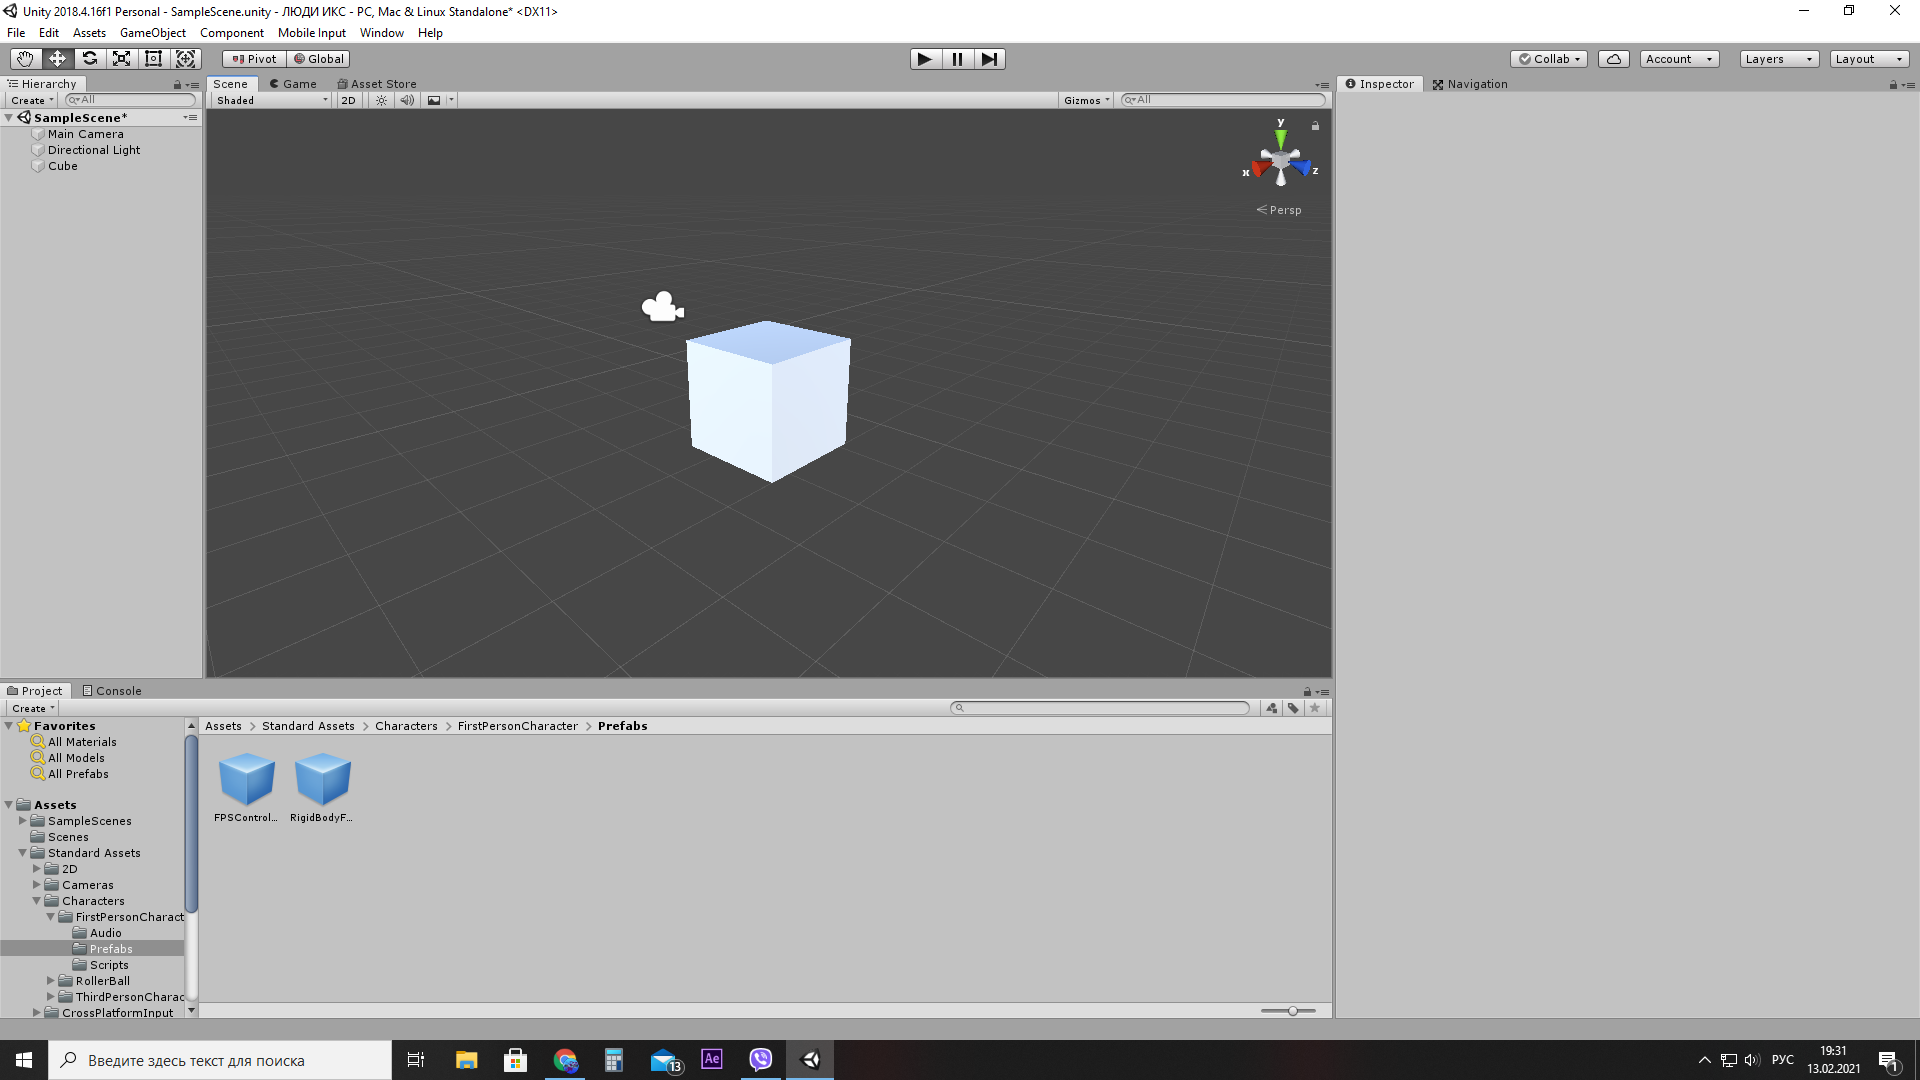Open the Layers dropdown
Screen dimensions: 1920x1080
(1779, 59)
